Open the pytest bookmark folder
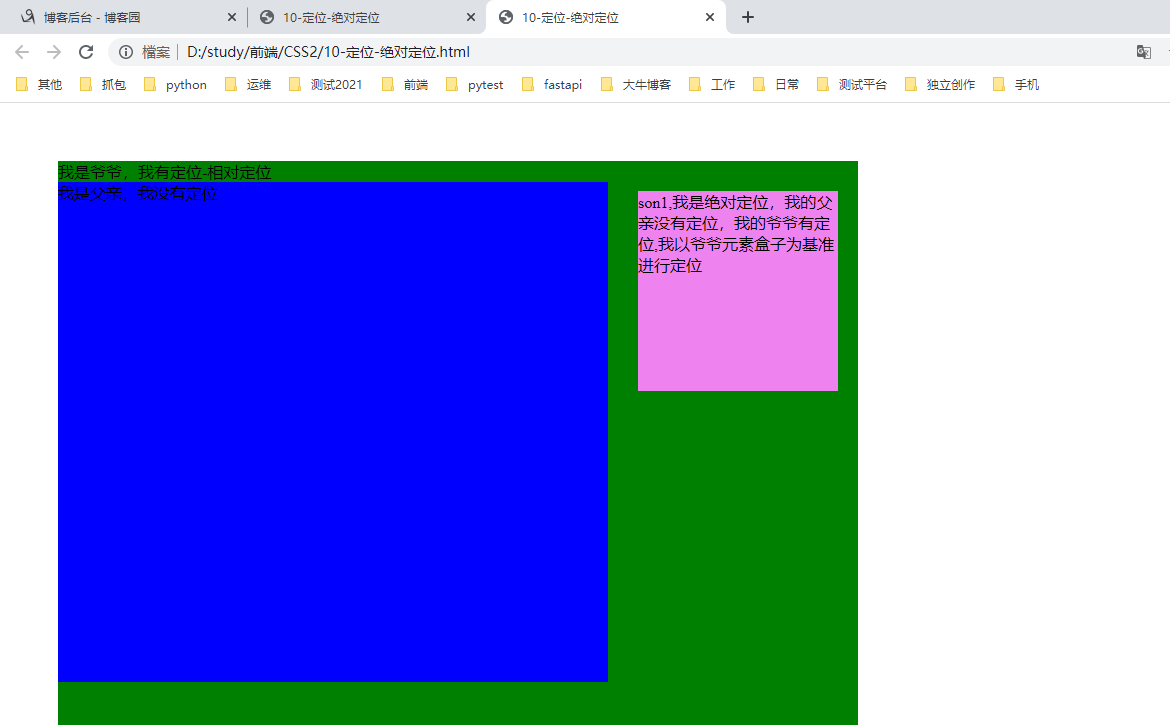This screenshot has height=725, width=1170. 475,84
